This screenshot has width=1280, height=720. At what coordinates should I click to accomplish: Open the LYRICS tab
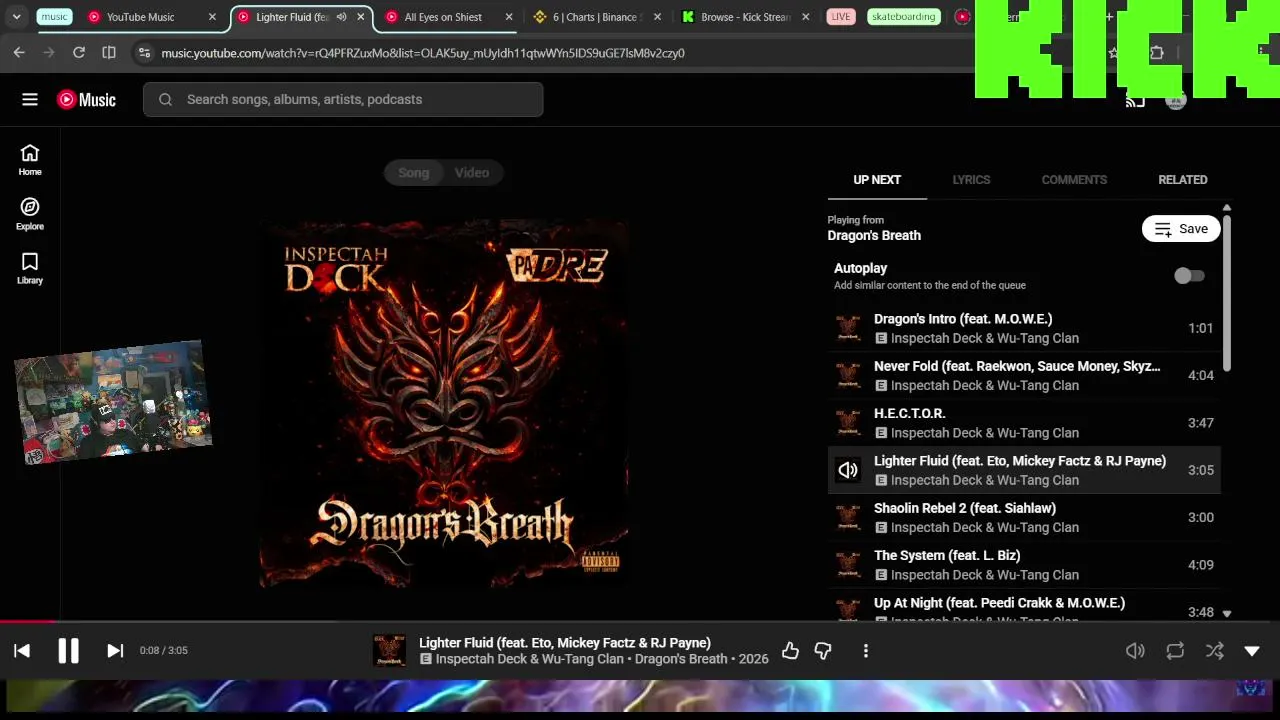coord(971,180)
